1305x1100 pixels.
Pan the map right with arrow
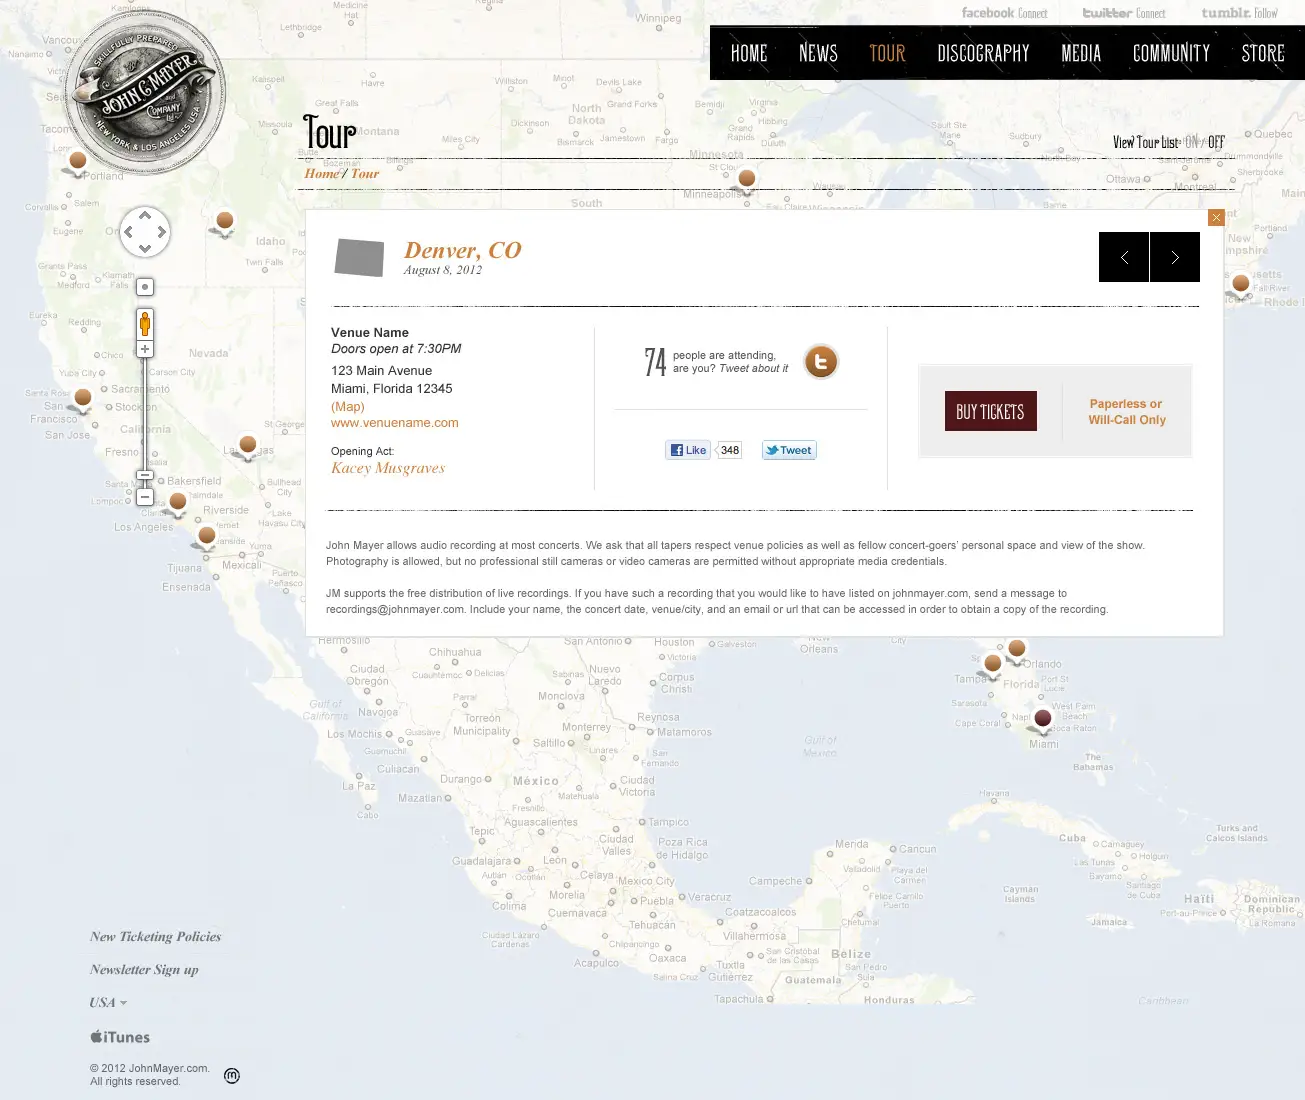(162, 232)
